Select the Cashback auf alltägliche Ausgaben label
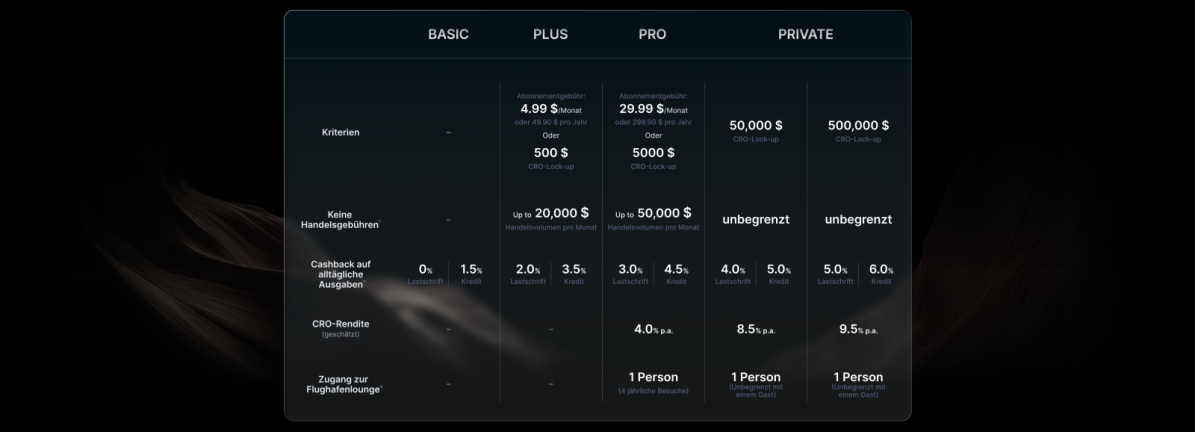 coord(342,274)
